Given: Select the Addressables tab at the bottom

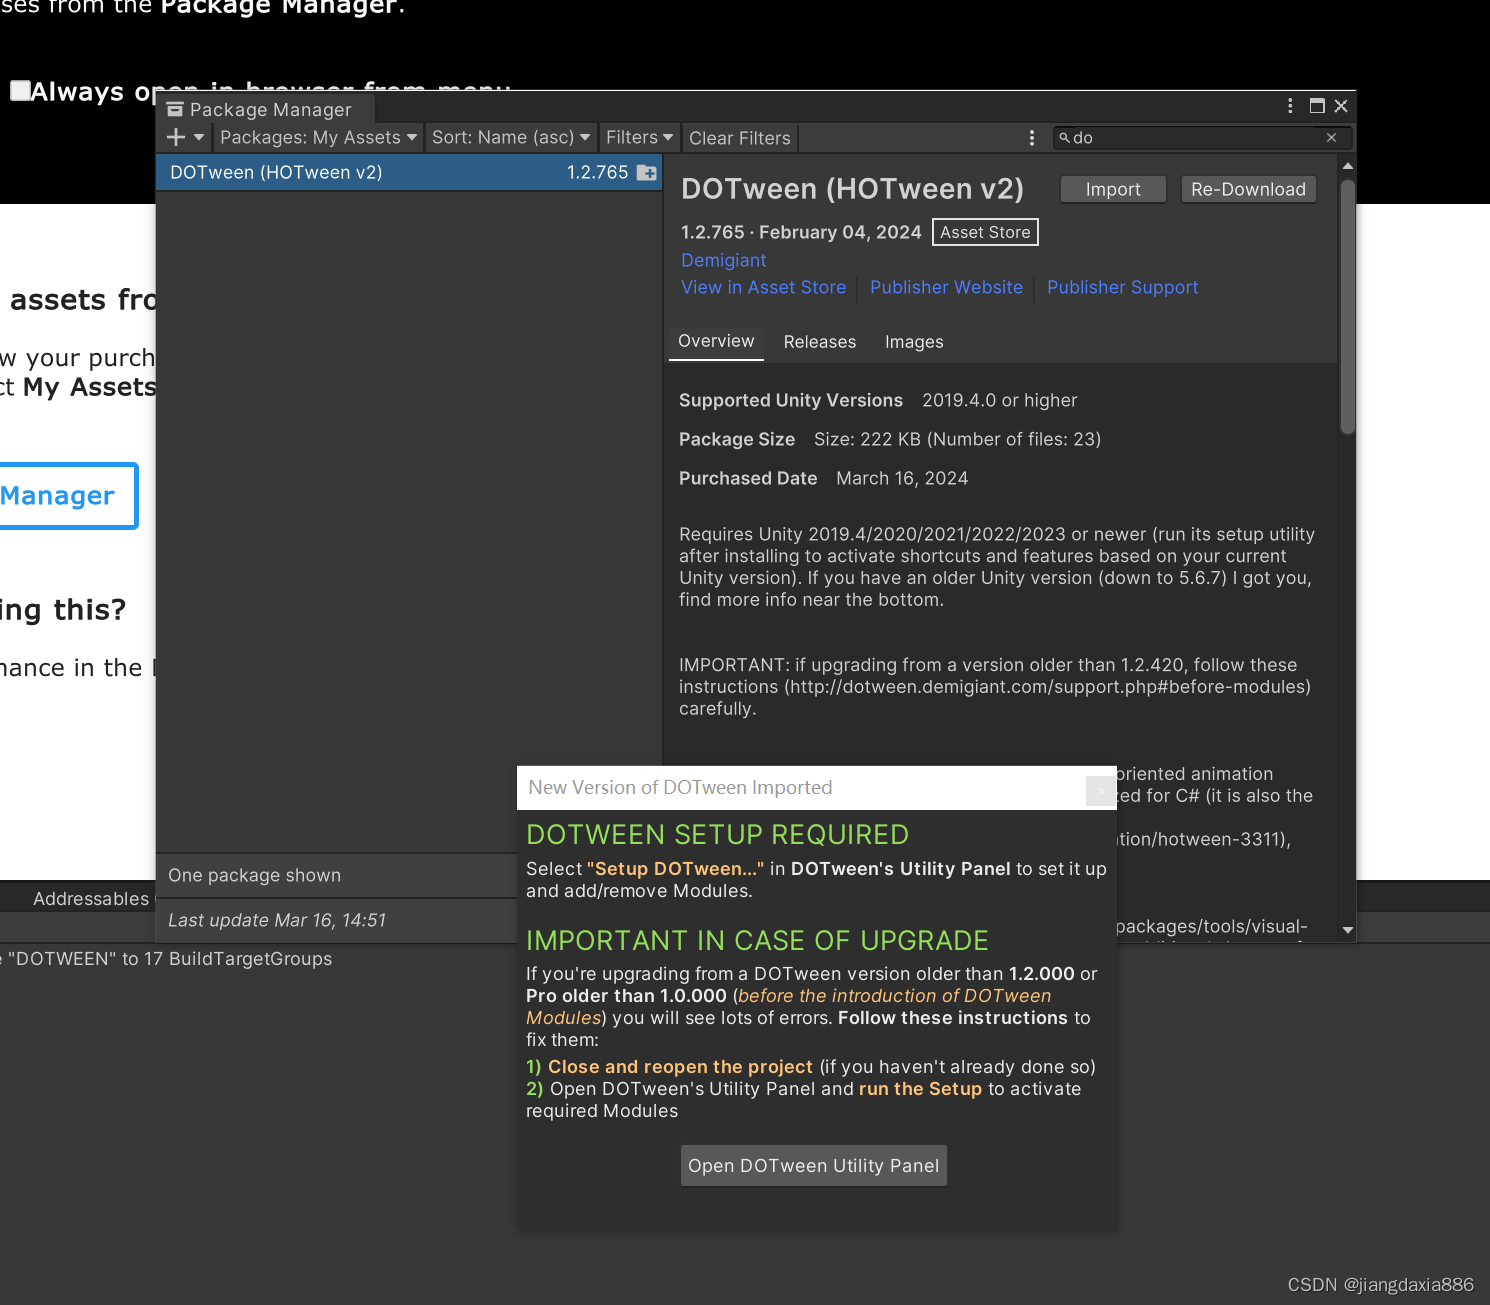Looking at the screenshot, I should 90,899.
